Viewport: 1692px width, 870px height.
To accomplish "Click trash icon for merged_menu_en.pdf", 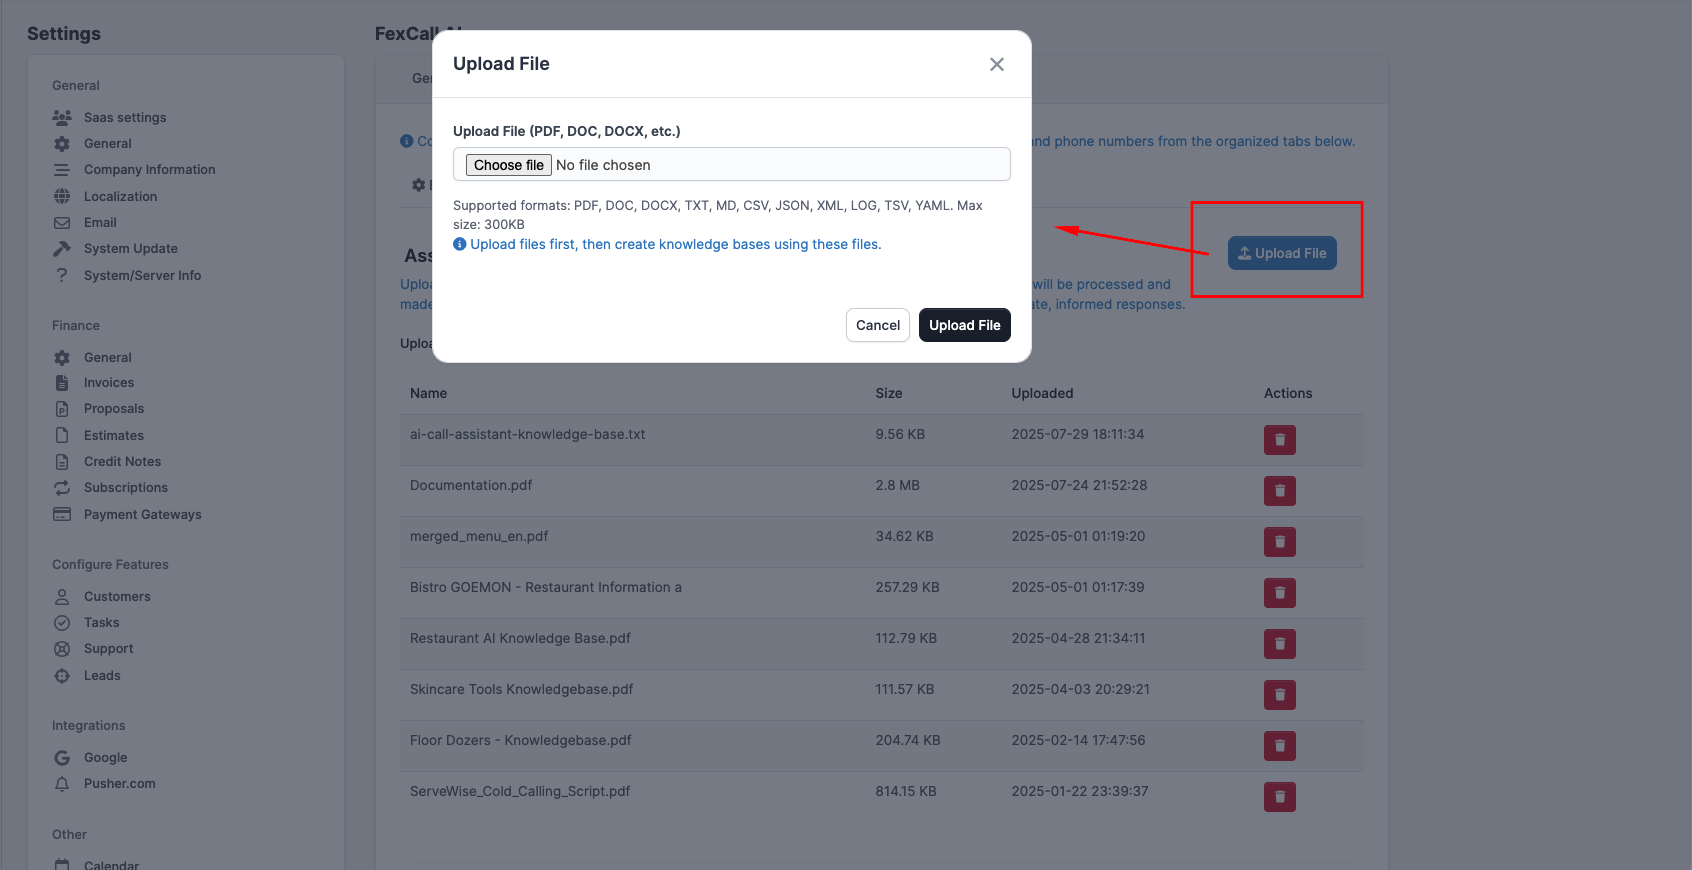I will coord(1279,542).
